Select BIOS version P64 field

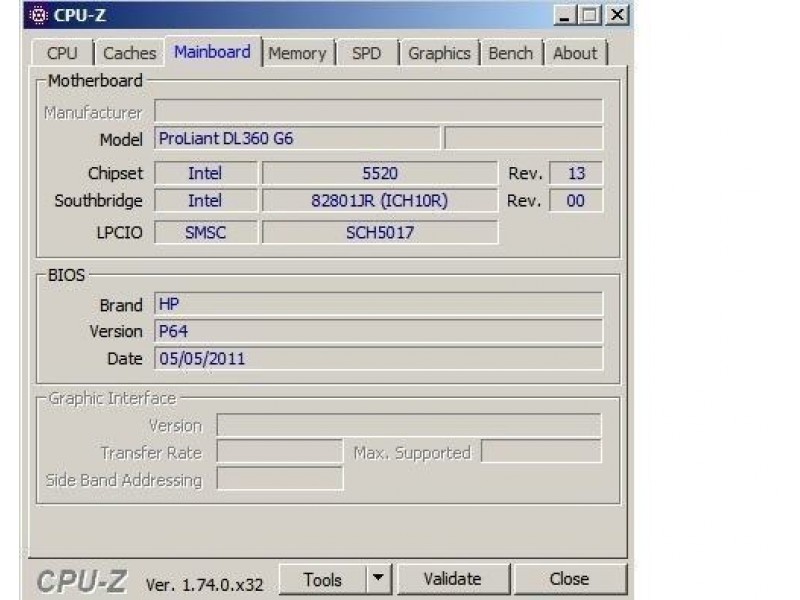click(x=379, y=331)
